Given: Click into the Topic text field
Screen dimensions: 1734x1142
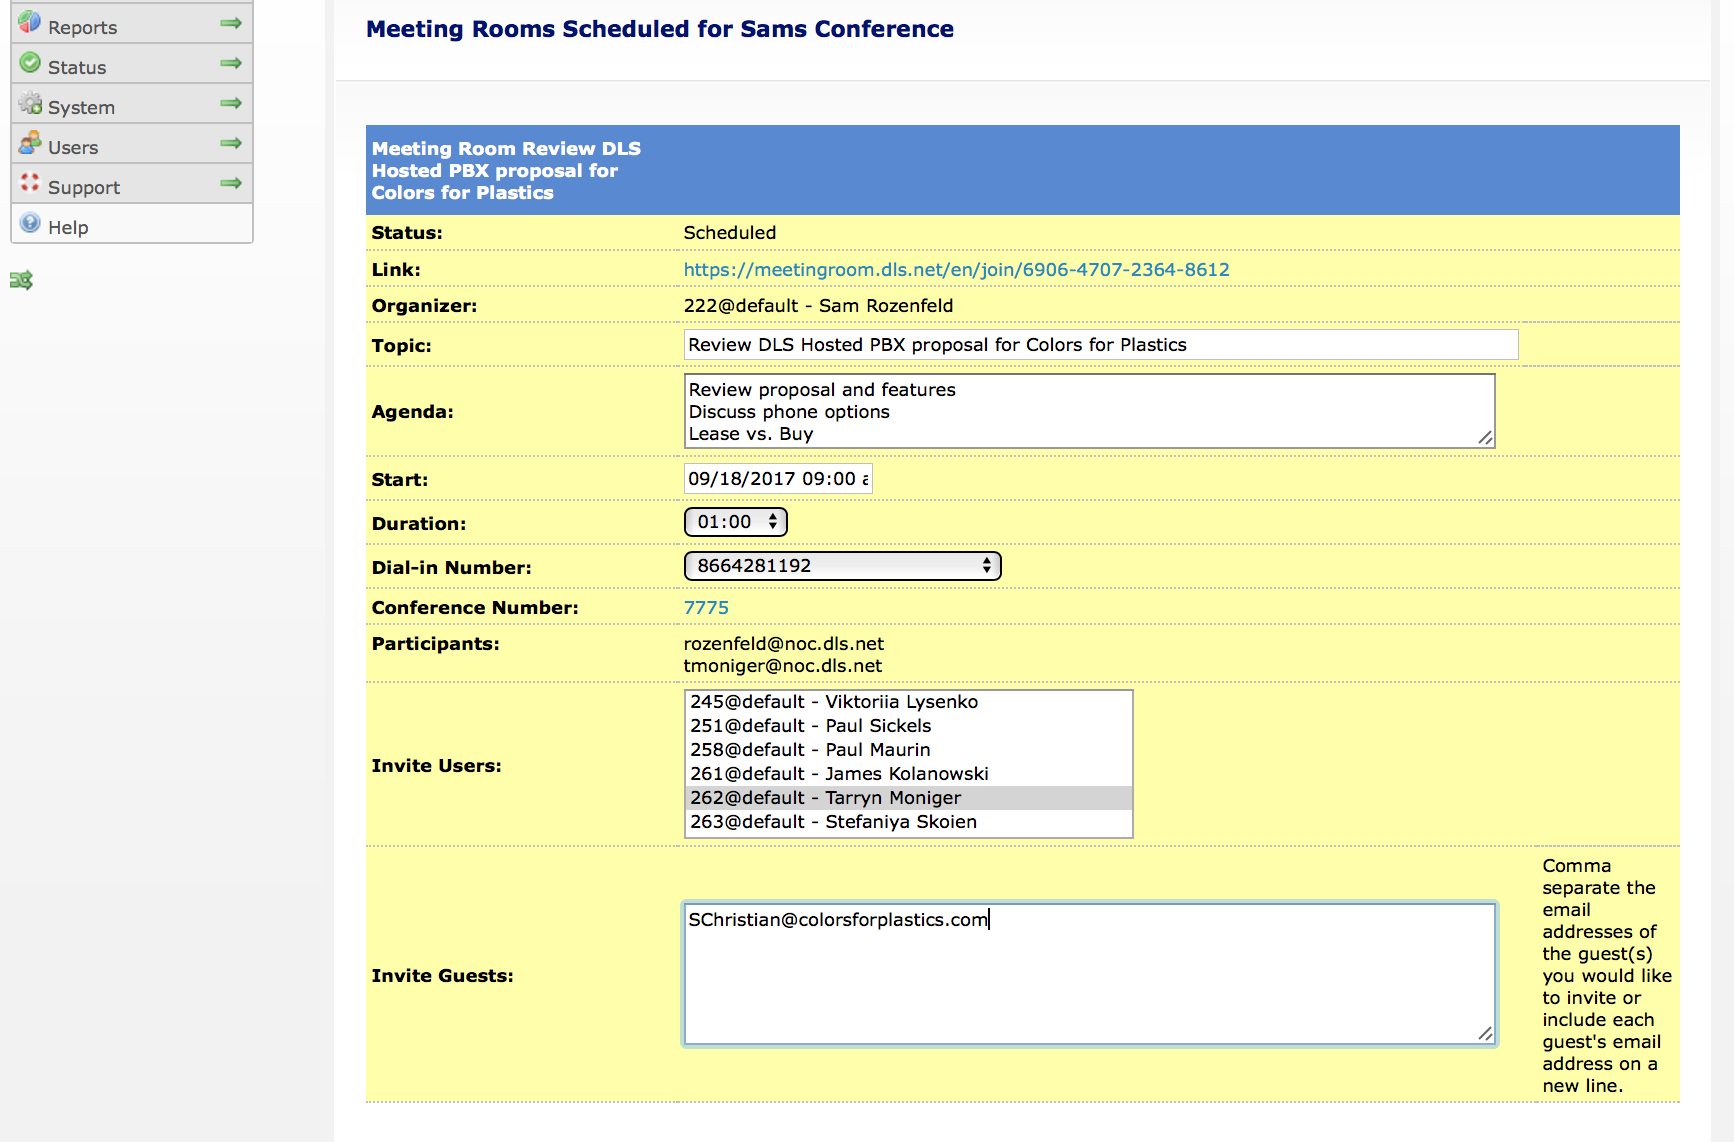Looking at the screenshot, I should click(1101, 345).
